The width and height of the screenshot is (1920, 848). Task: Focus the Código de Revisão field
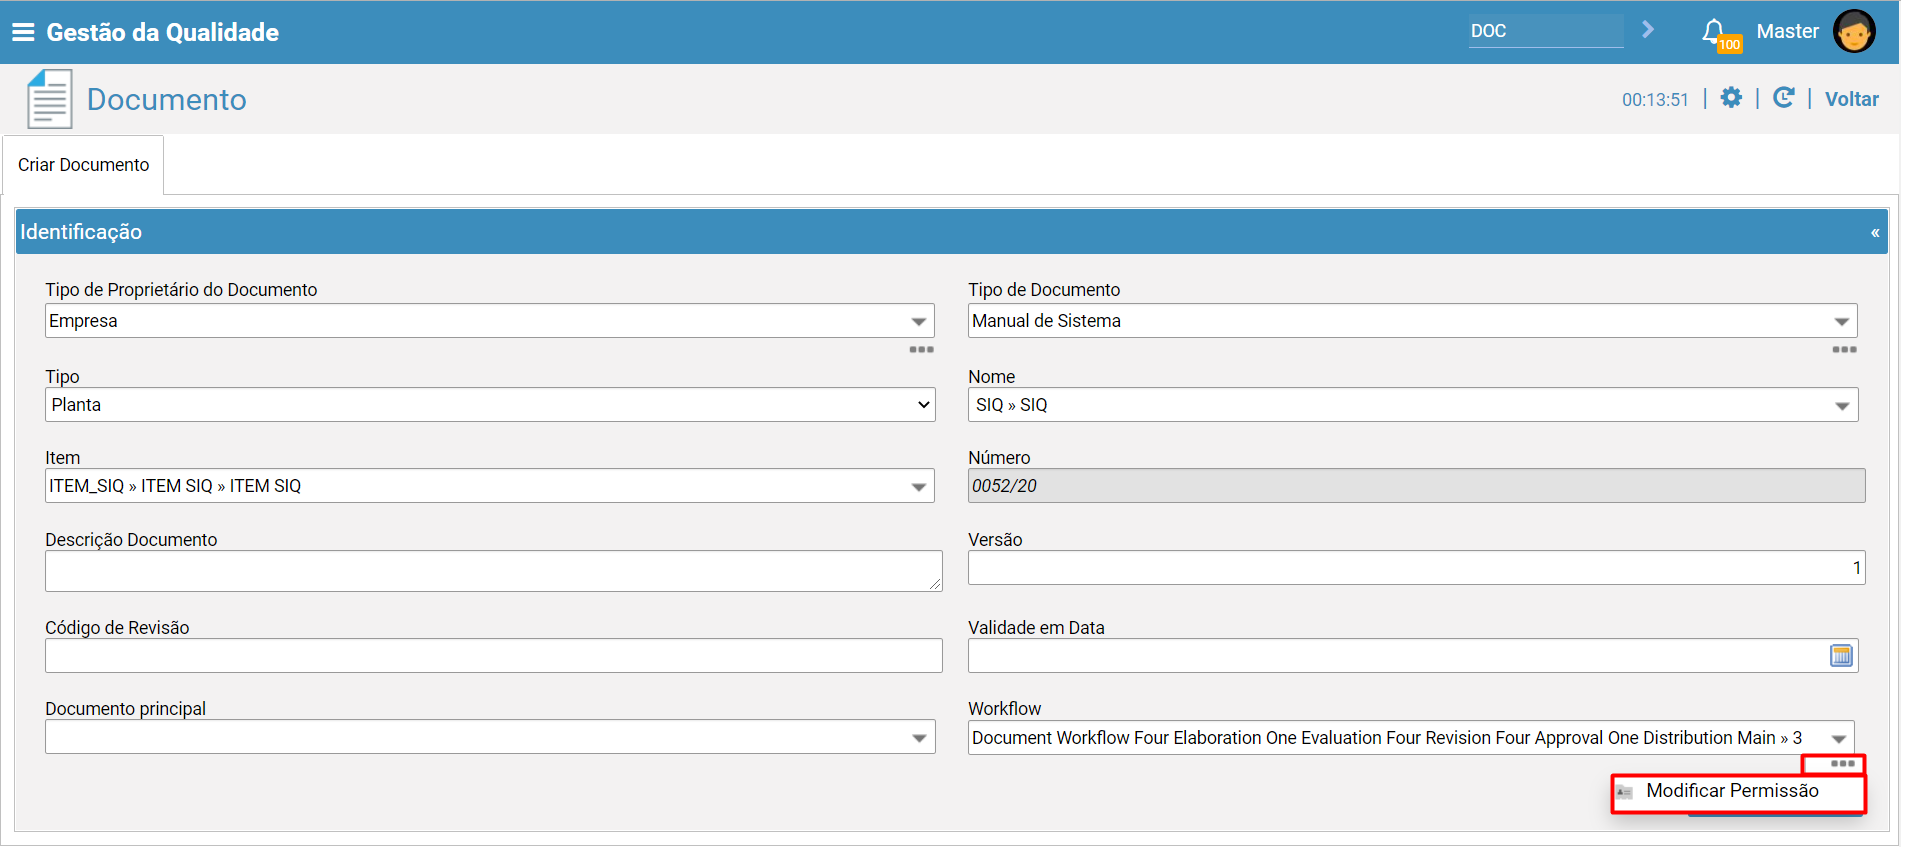click(x=494, y=656)
